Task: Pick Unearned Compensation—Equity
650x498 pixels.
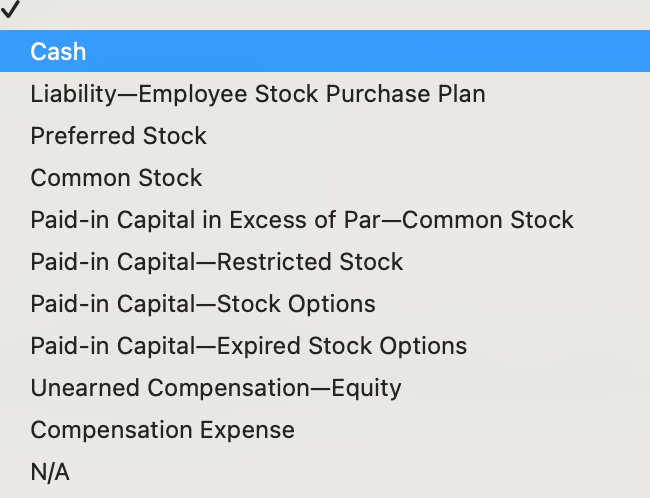Action: [x=216, y=388]
